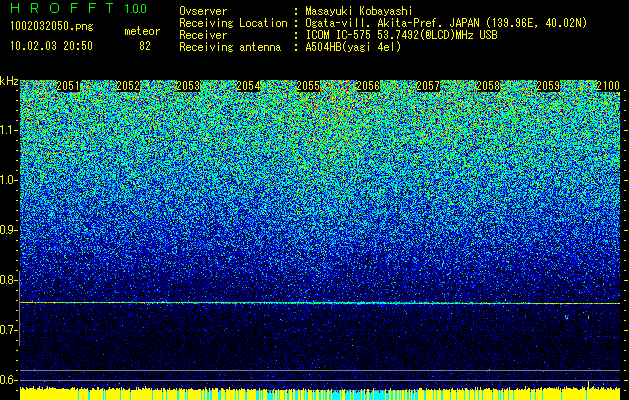Screen dimensions: 629x400
Task: Click the 2057 time marker label
Action: click(x=428, y=86)
